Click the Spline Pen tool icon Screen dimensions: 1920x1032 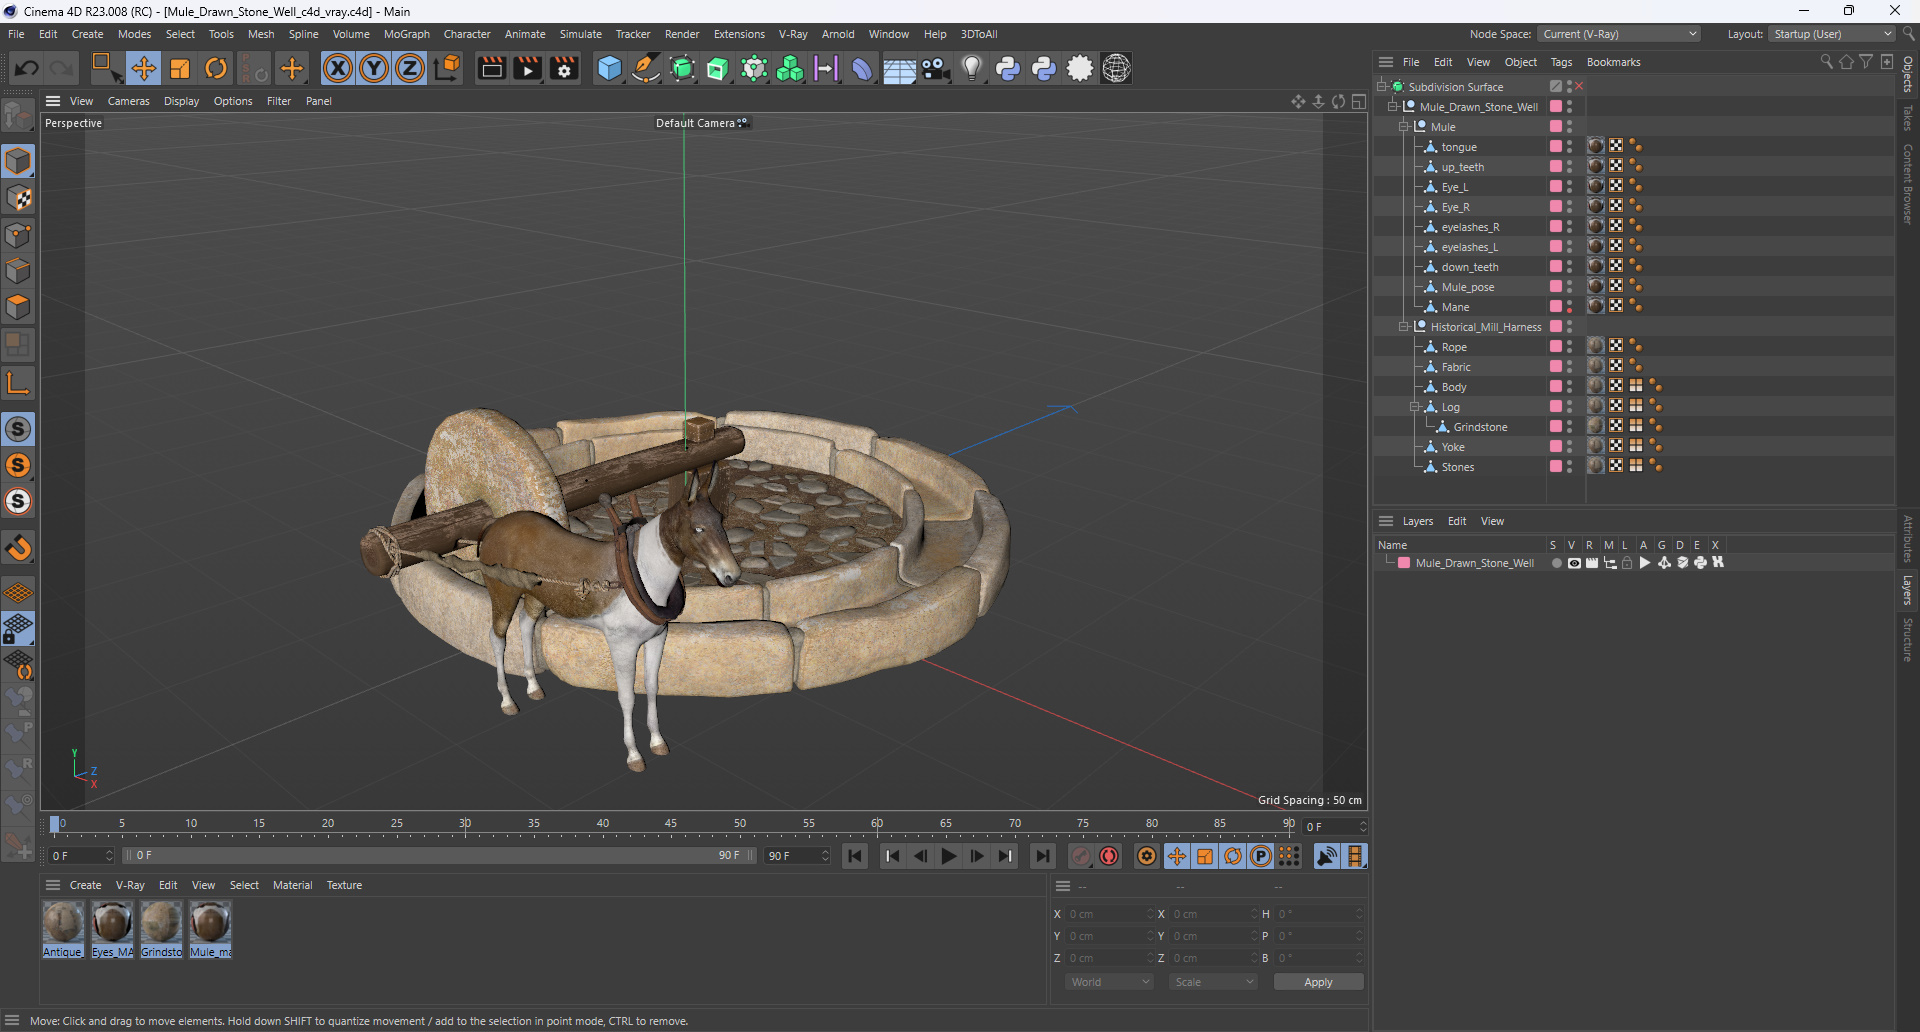[x=646, y=68]
